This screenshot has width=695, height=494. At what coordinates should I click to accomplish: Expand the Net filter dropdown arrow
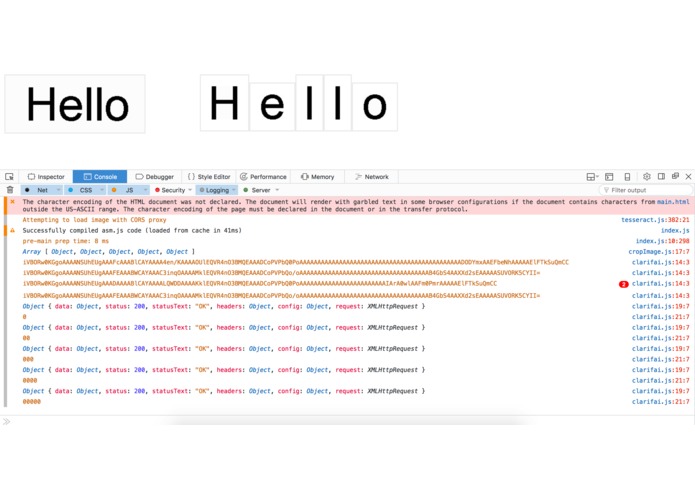(59, 190)
